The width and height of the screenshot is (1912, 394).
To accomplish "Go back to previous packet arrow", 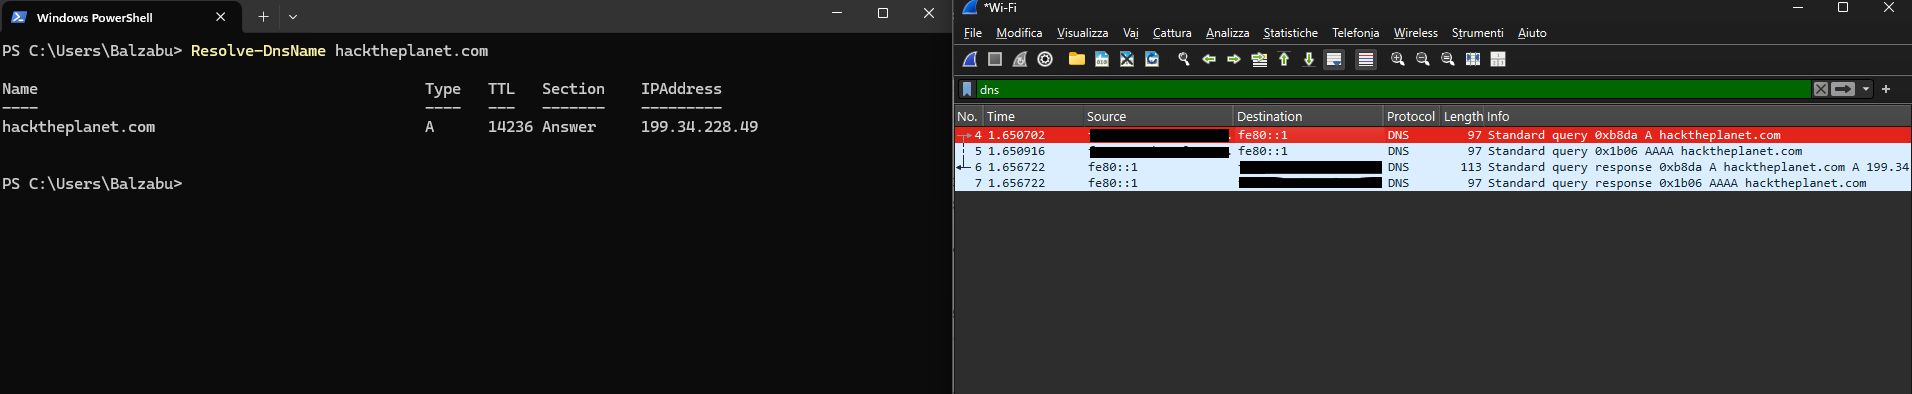I will tap(1209, 59).
